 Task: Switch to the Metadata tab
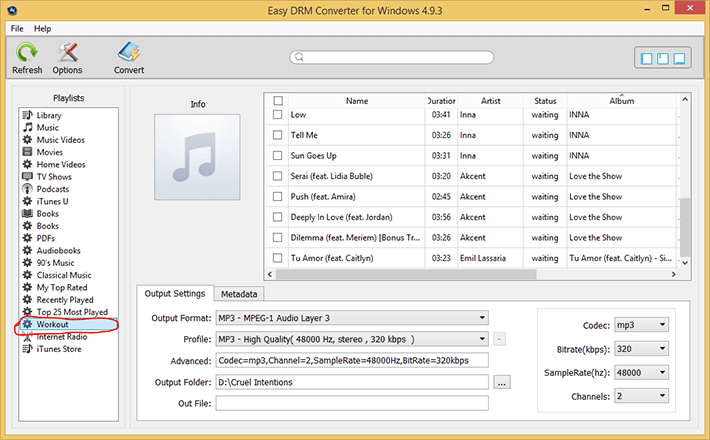click(239, 294)
